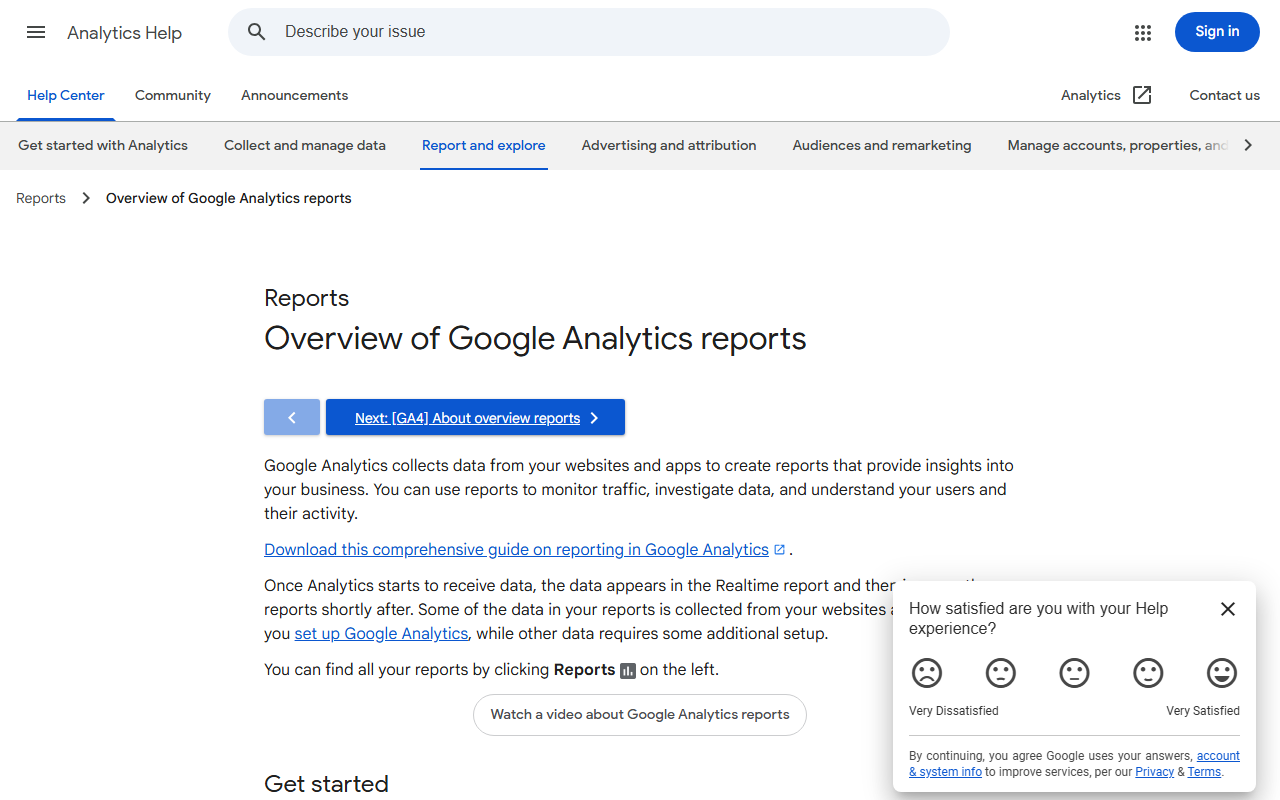Viewport: 1280px width, 800px height.
Task: Click the external-link icon after the guide link
Action: coord(780,549)
